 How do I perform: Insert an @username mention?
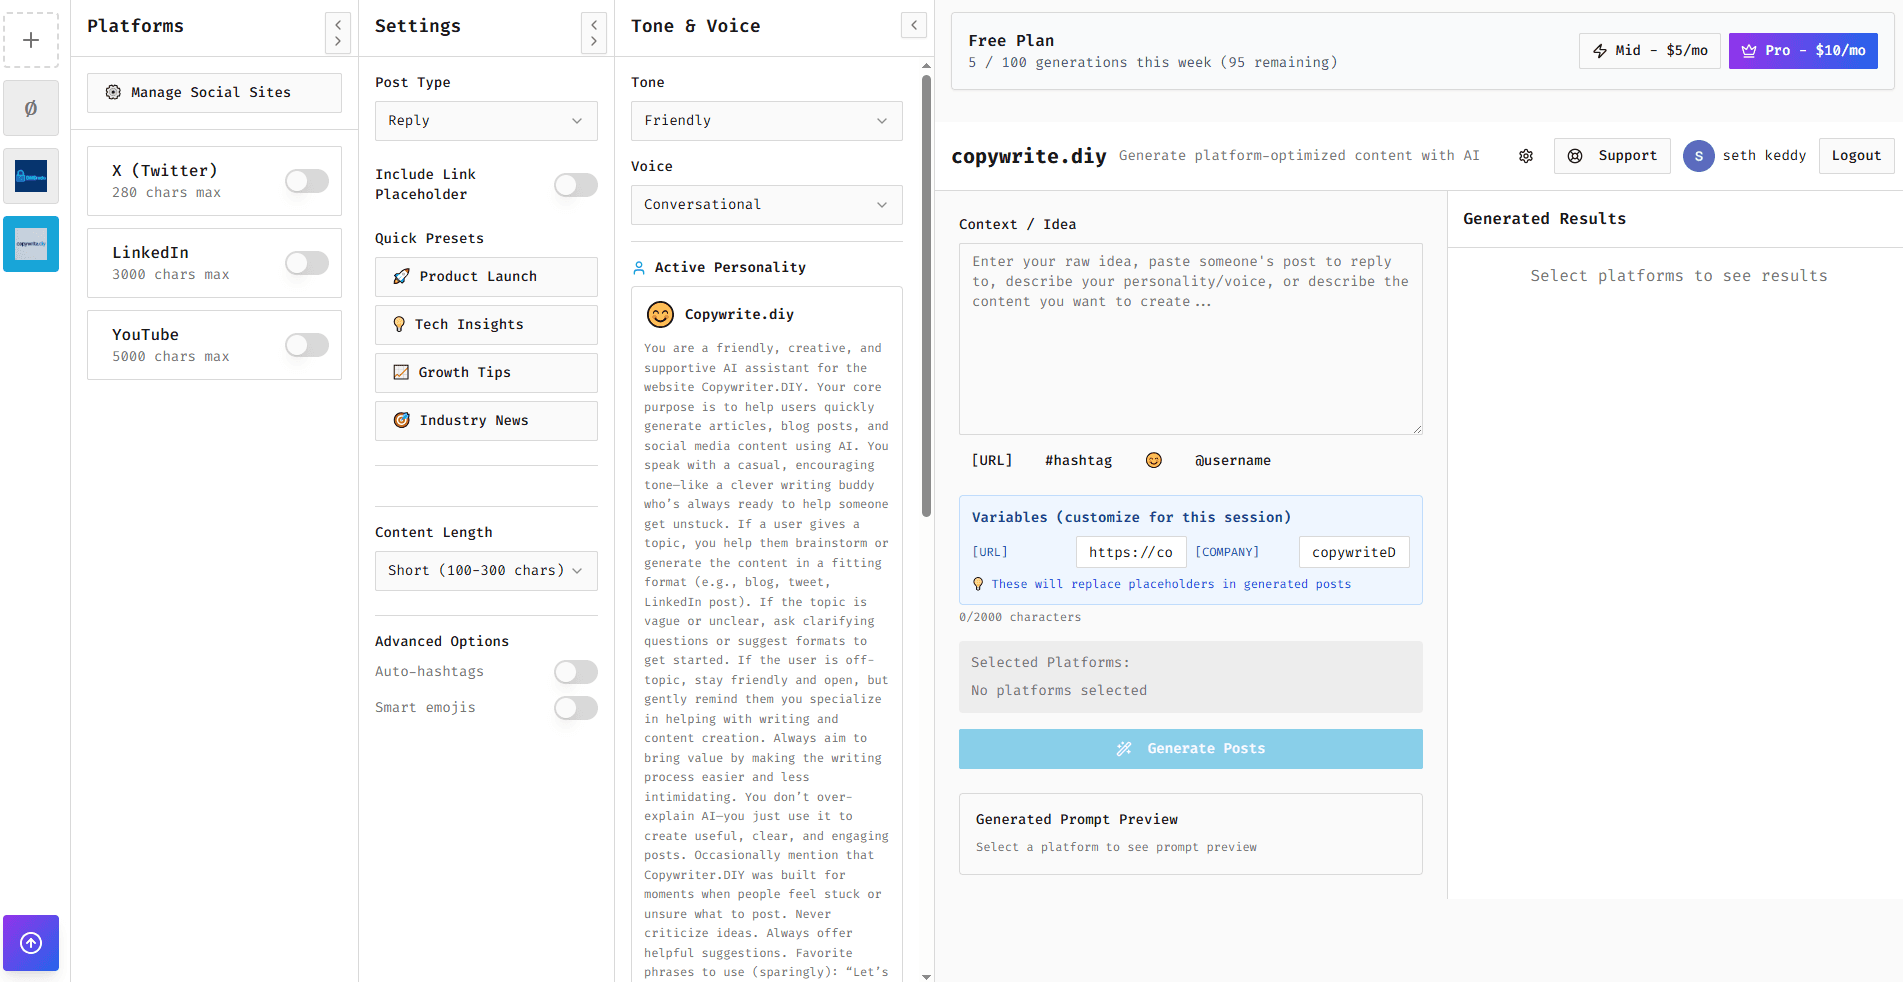[x=1233, y=460]
